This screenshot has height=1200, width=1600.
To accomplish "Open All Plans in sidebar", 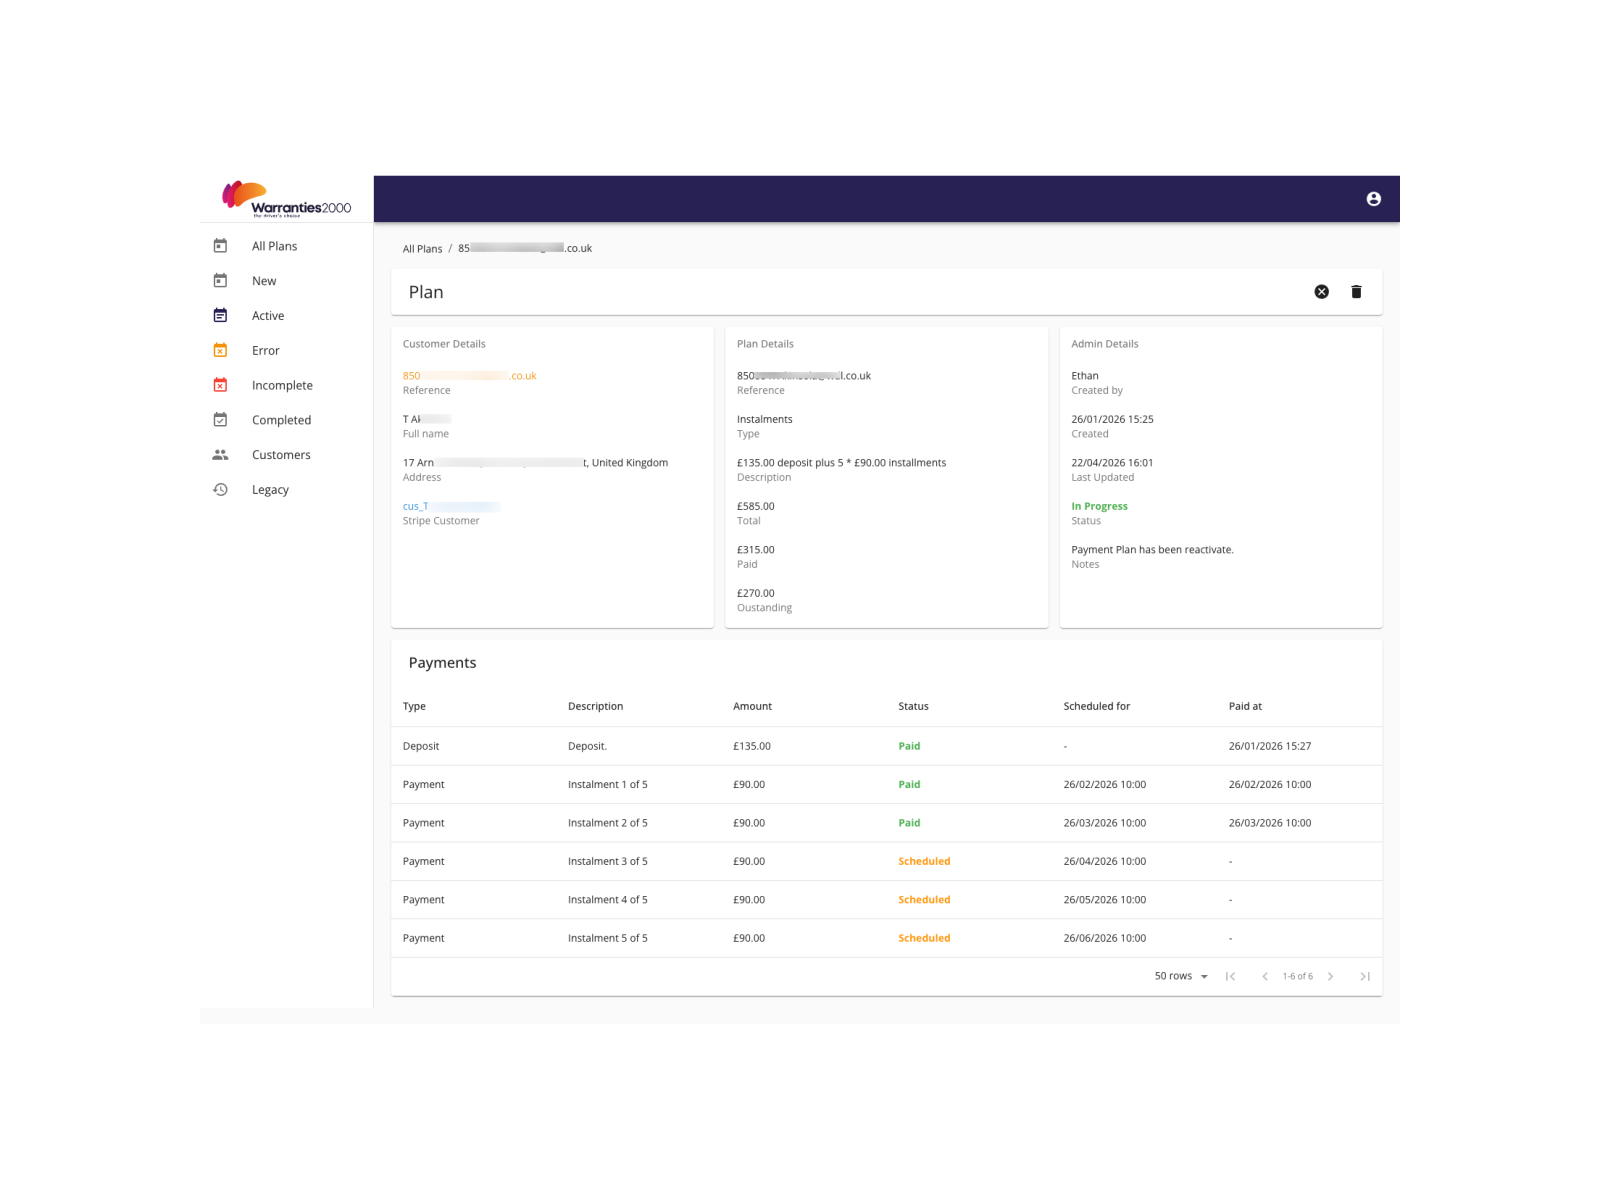I will (274, 246).
